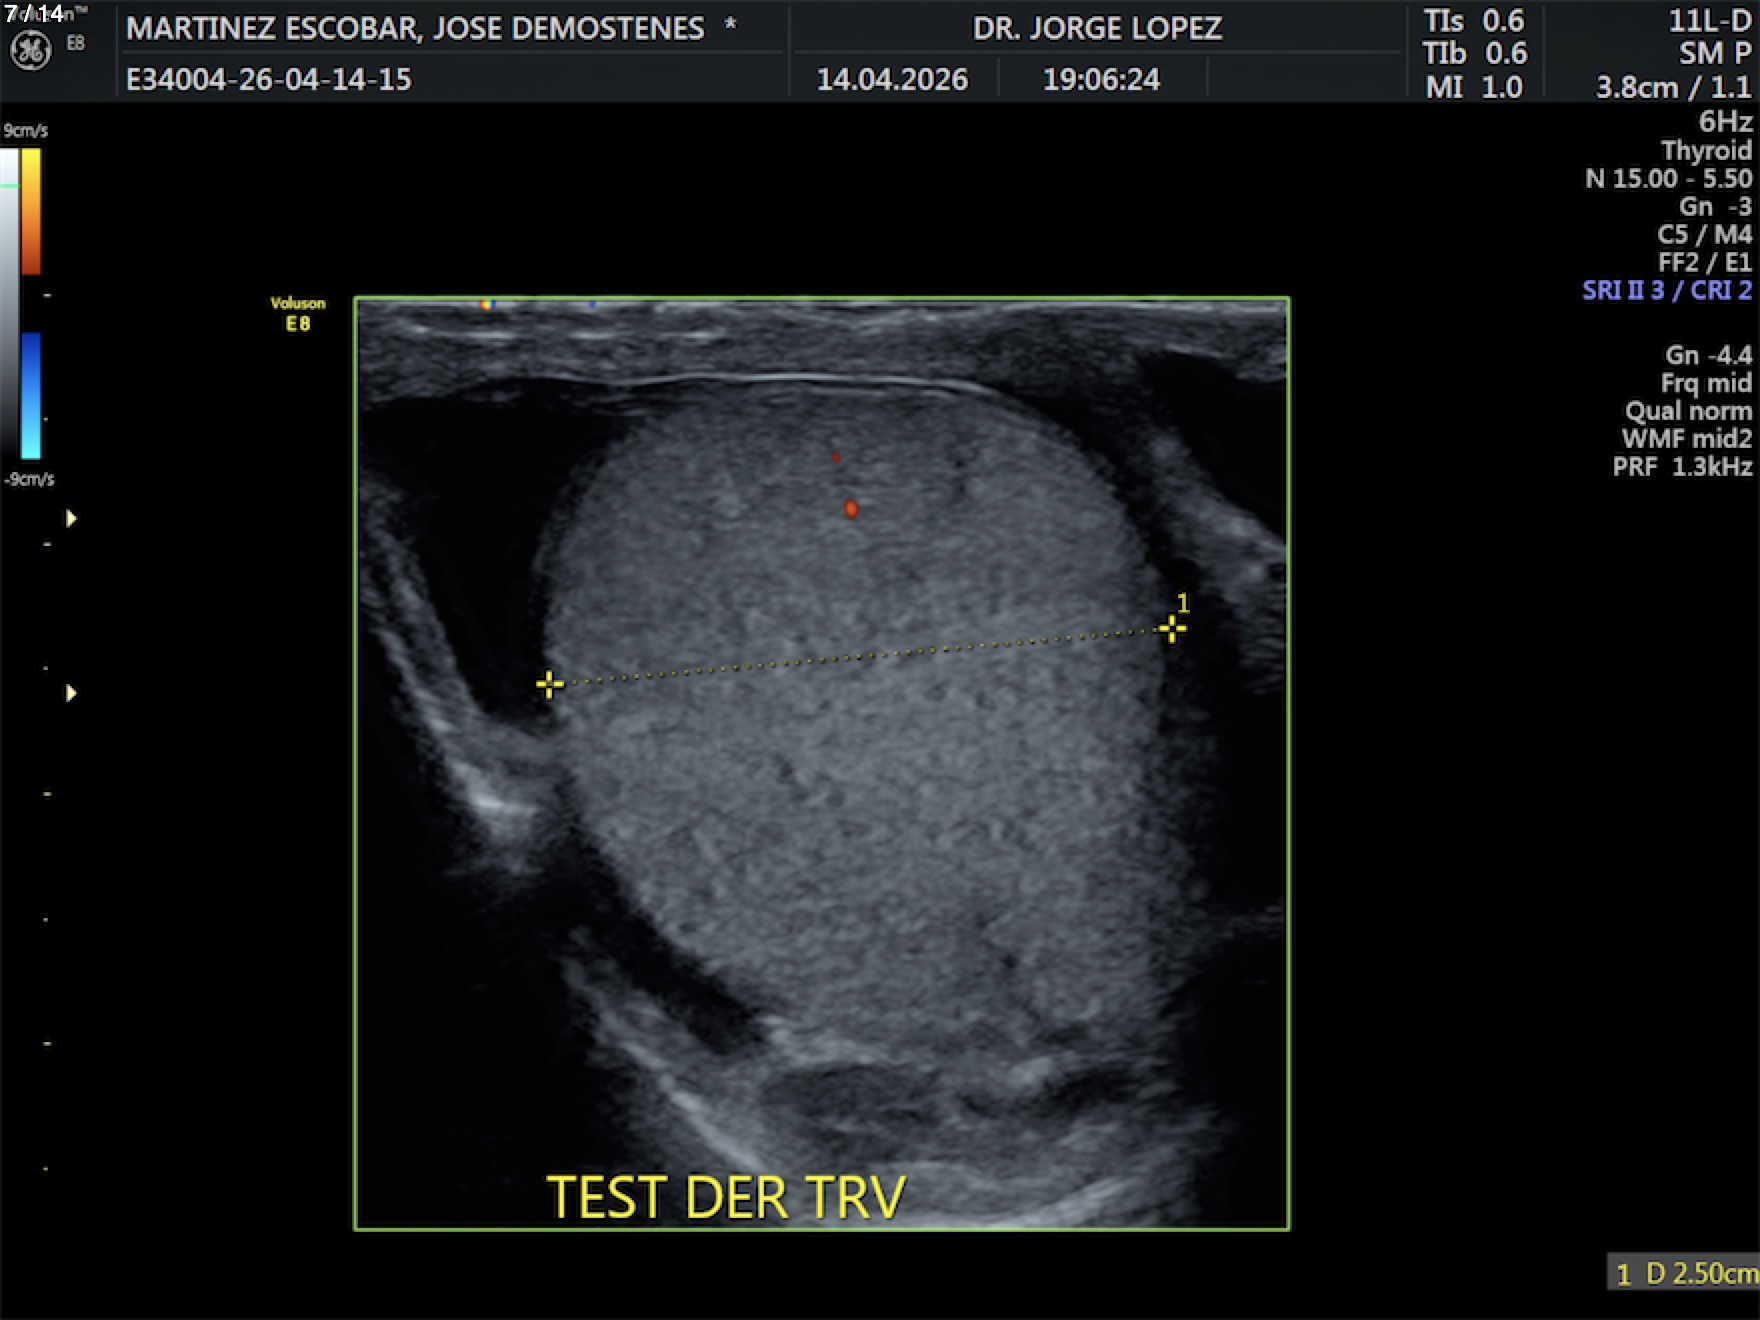Viewport: 1760px width, 1320px height.
Task: Select the TEST DER TRV annotation text
Action: (726, 1197)
